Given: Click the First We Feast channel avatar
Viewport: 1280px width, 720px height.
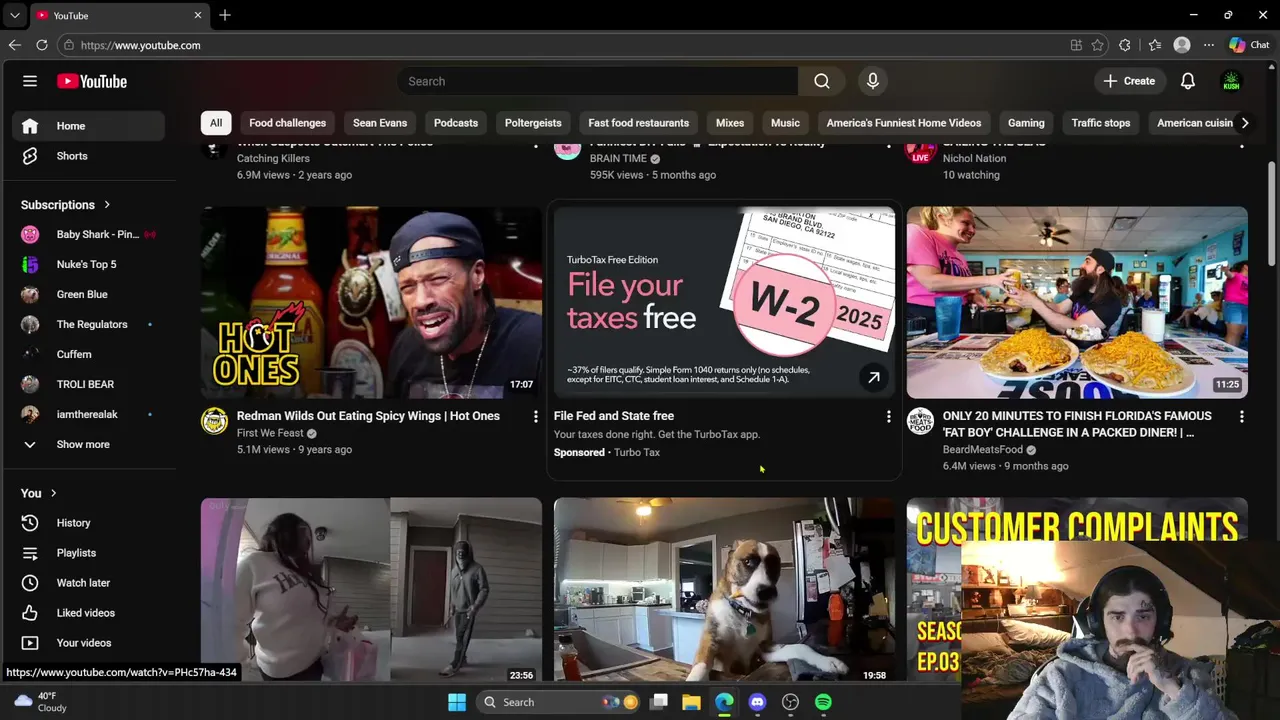Looking at the screenshot, I should click(214, 421).
